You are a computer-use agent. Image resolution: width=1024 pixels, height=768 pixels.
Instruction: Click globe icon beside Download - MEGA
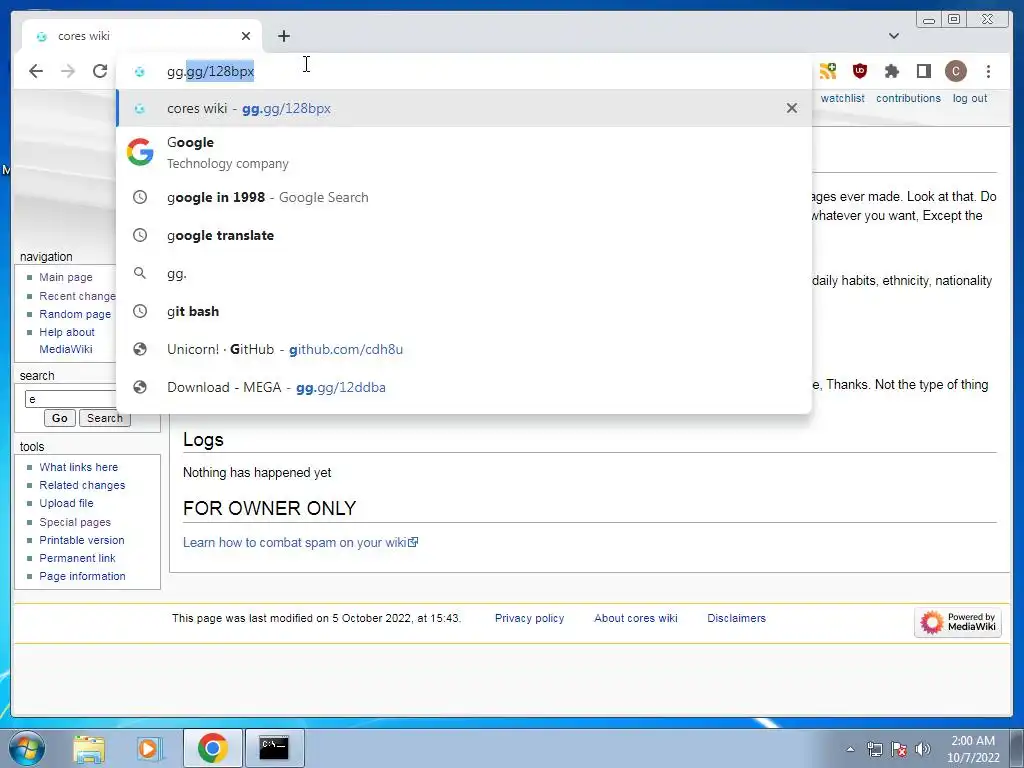pos(140,387)
